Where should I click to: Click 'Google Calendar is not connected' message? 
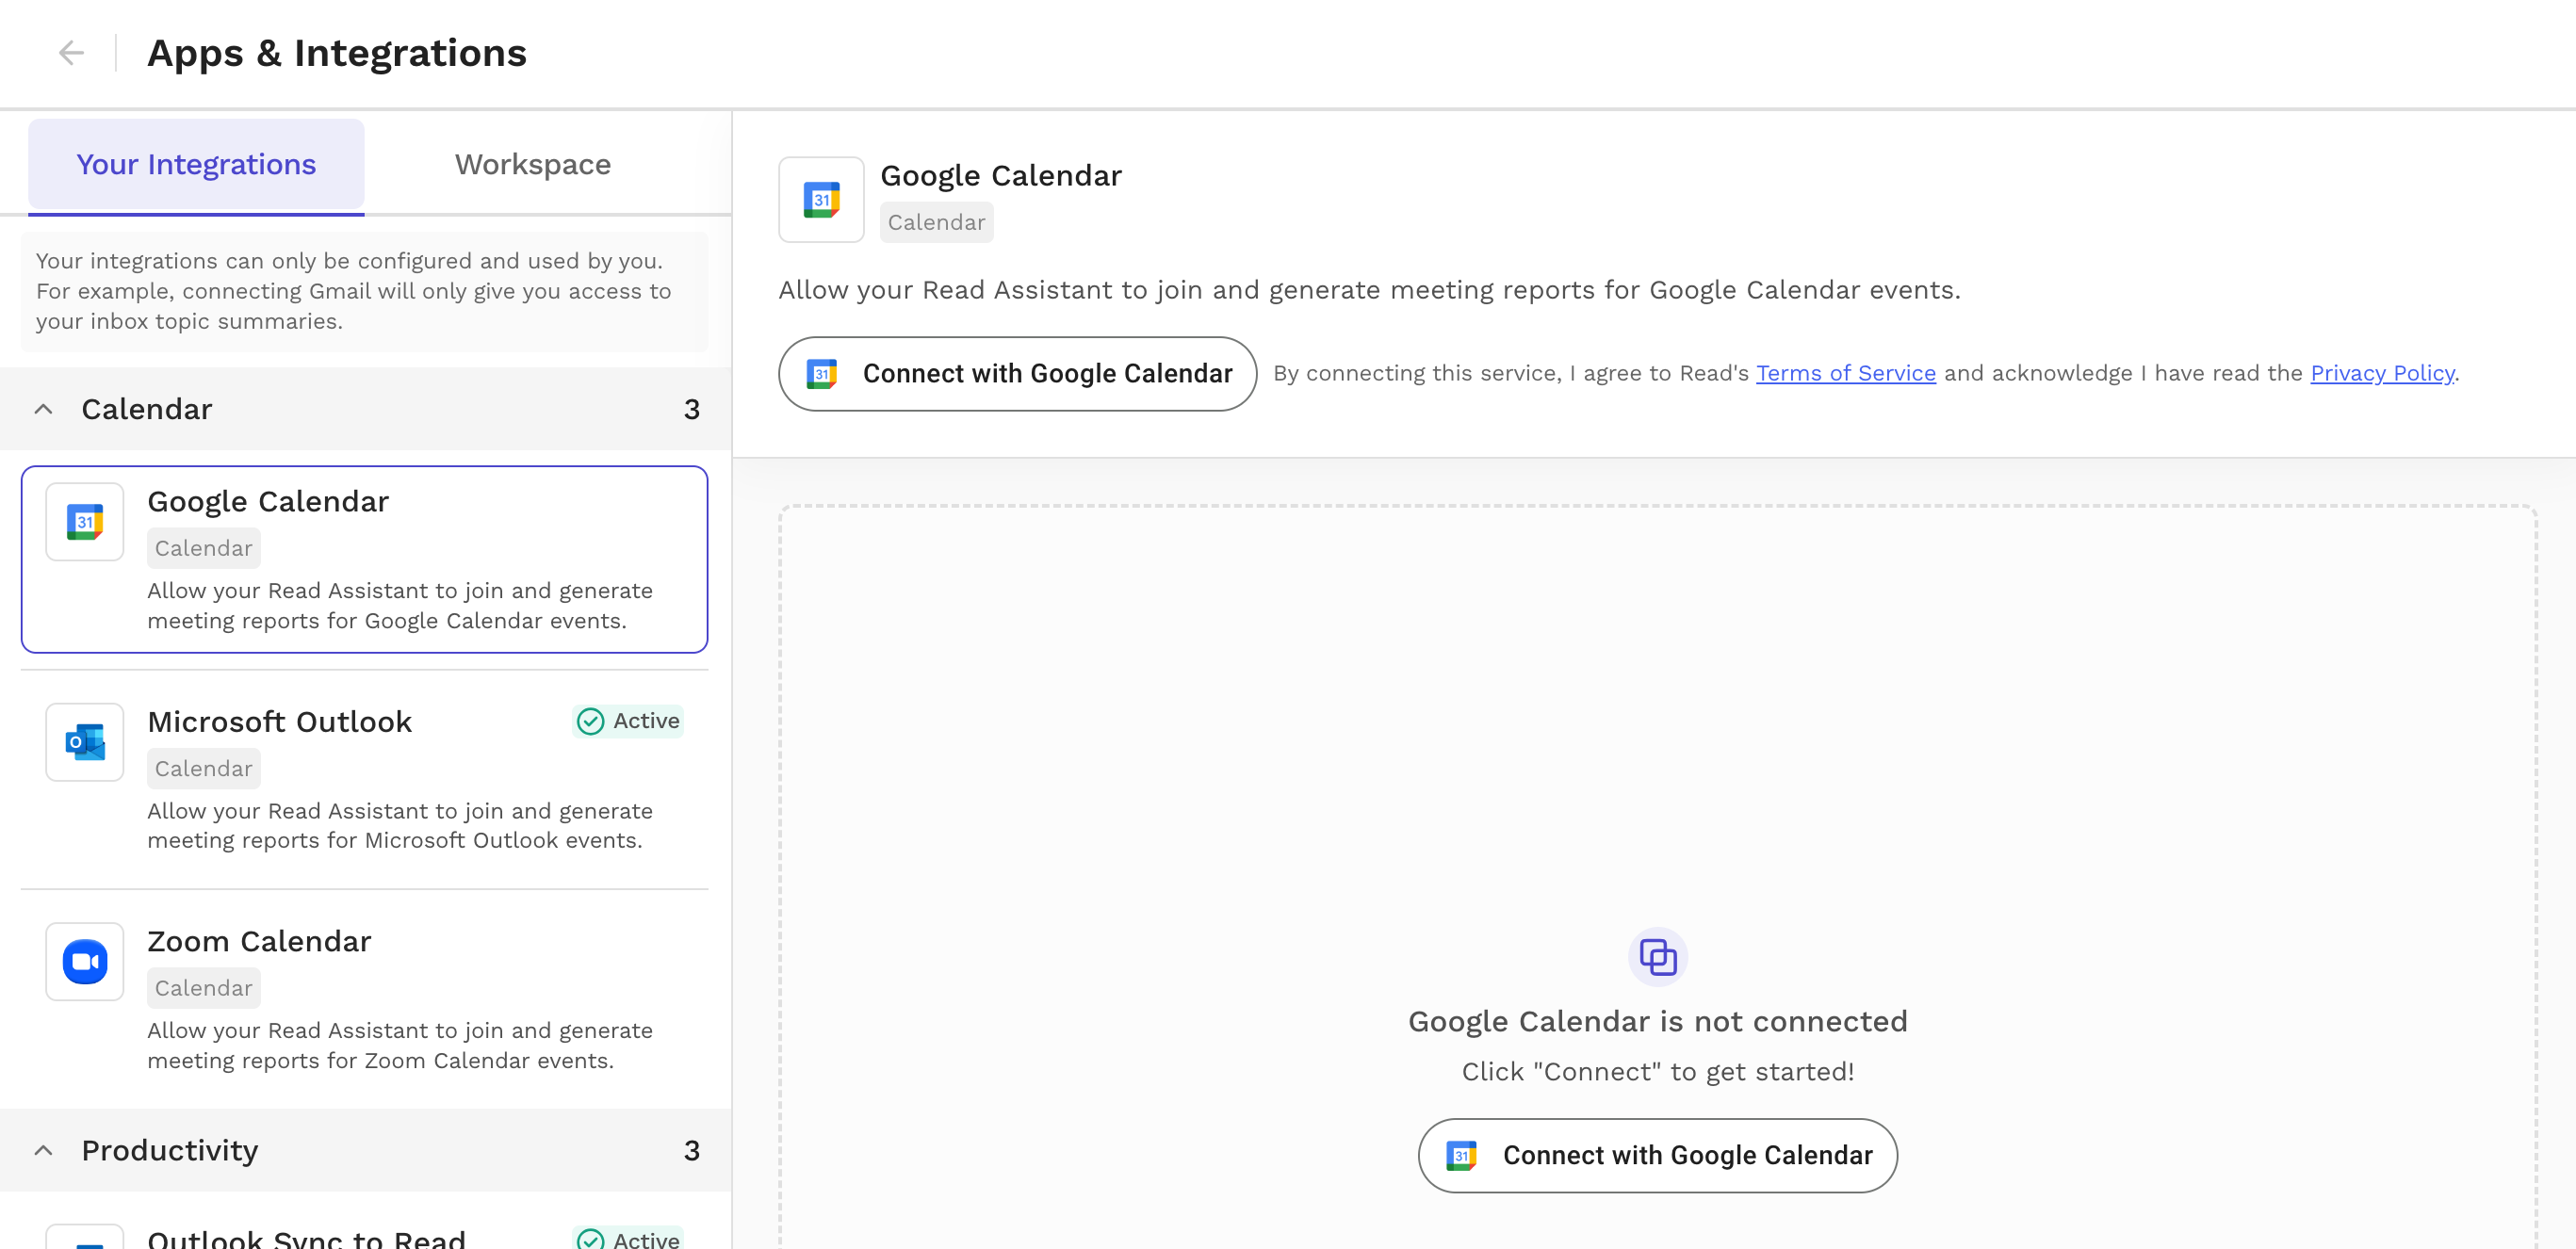coord(1657,1021)
